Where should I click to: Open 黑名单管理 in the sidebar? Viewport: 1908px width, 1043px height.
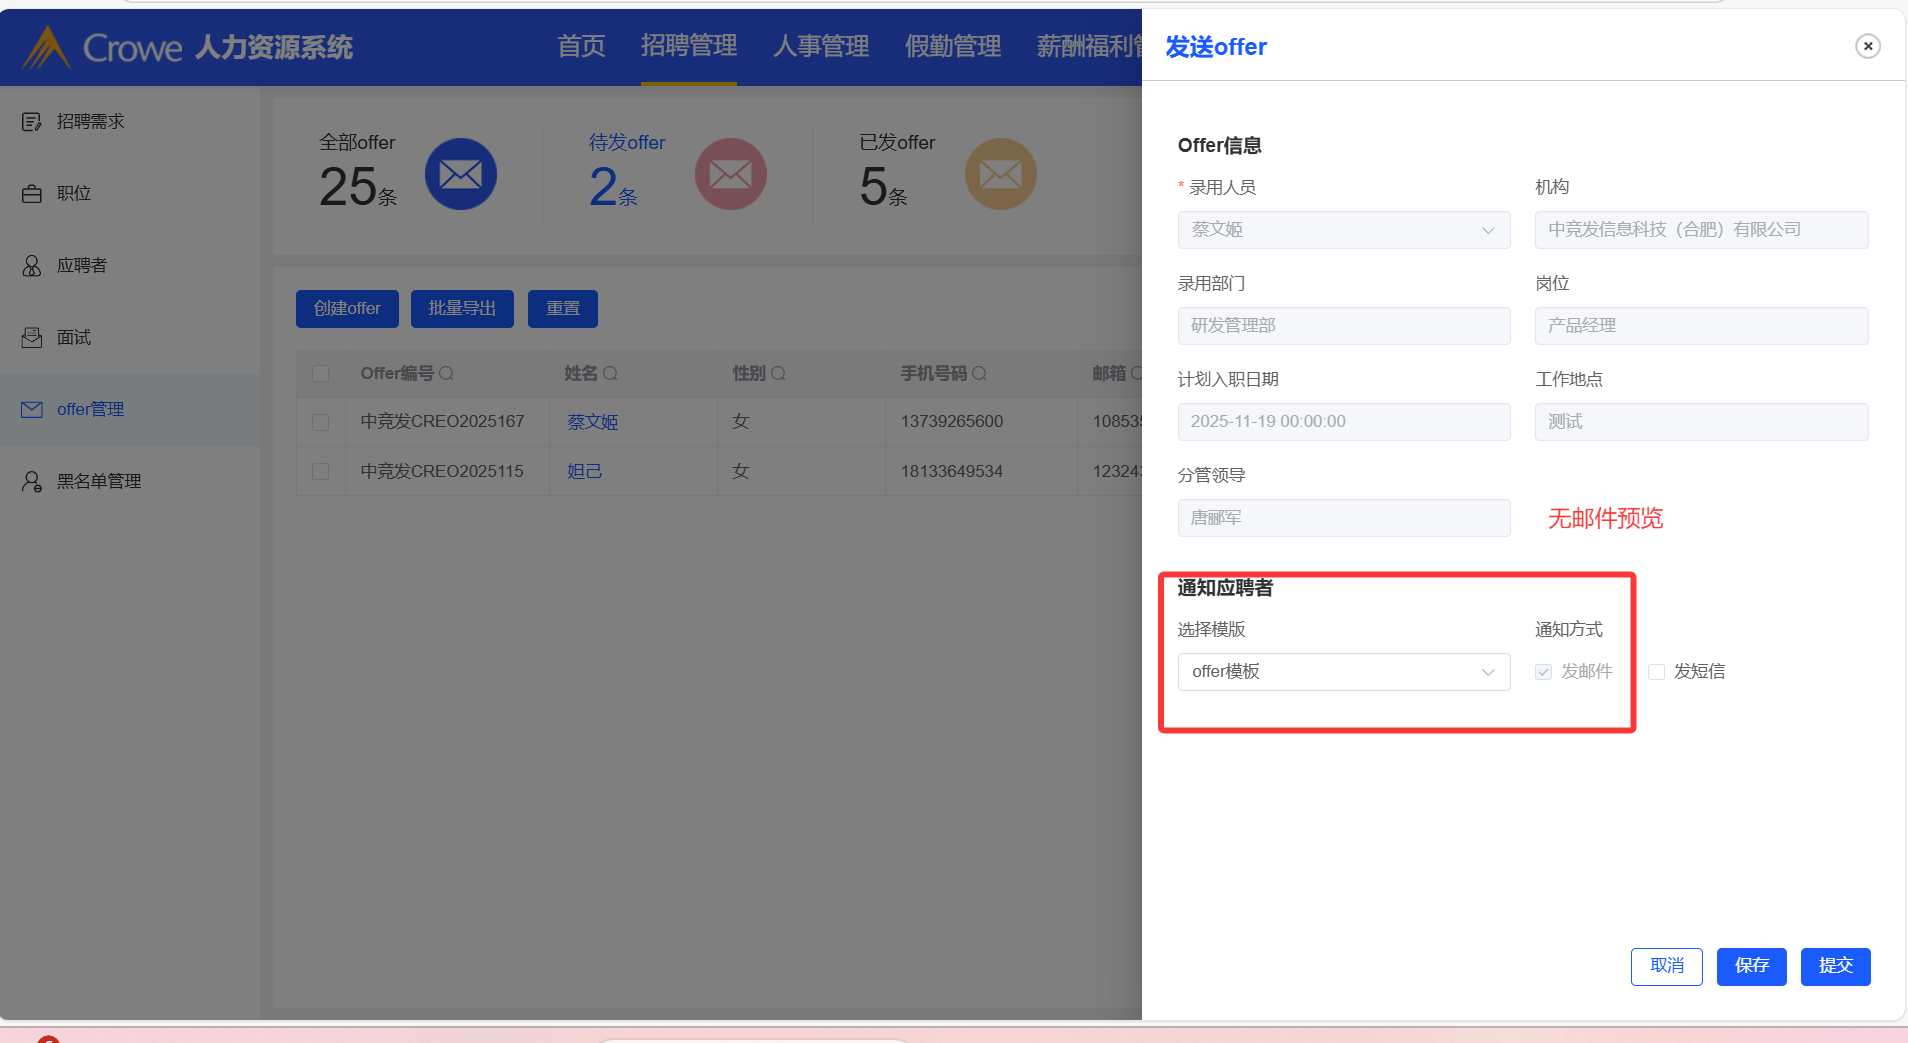[130, 482]
